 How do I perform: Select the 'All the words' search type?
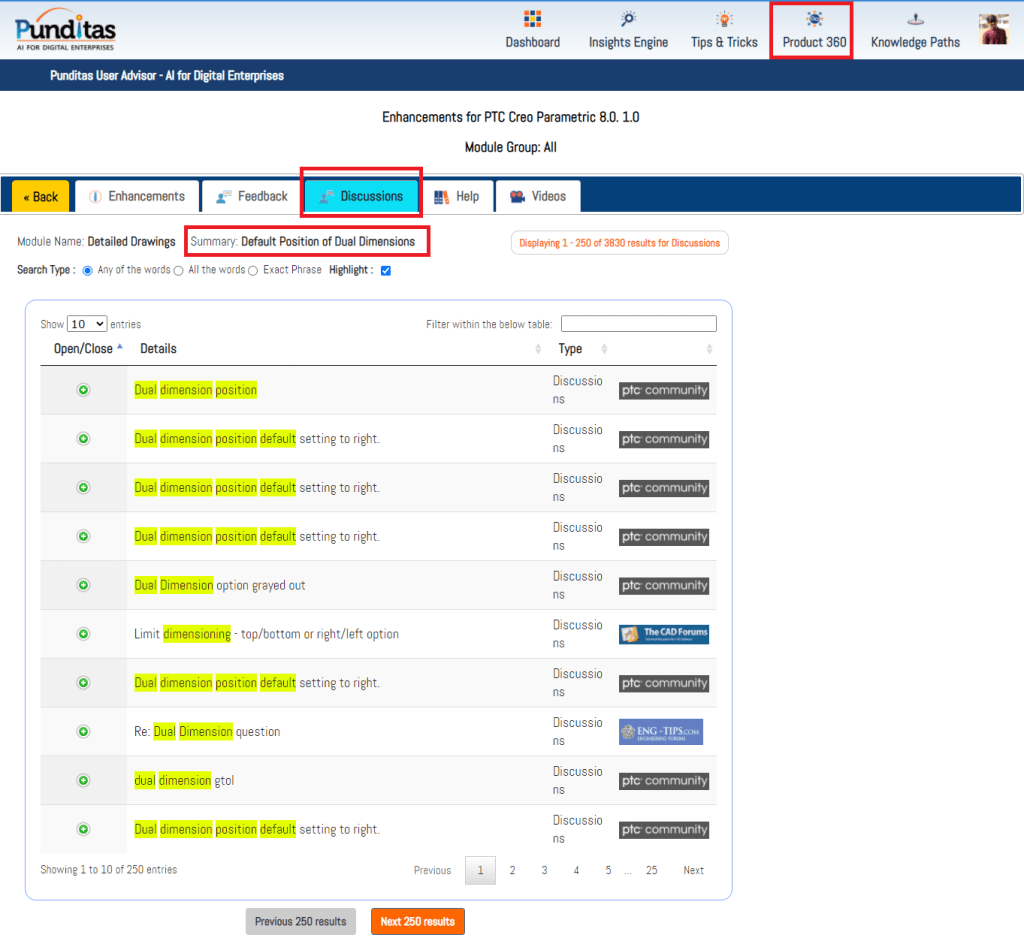tap(179, 271)
